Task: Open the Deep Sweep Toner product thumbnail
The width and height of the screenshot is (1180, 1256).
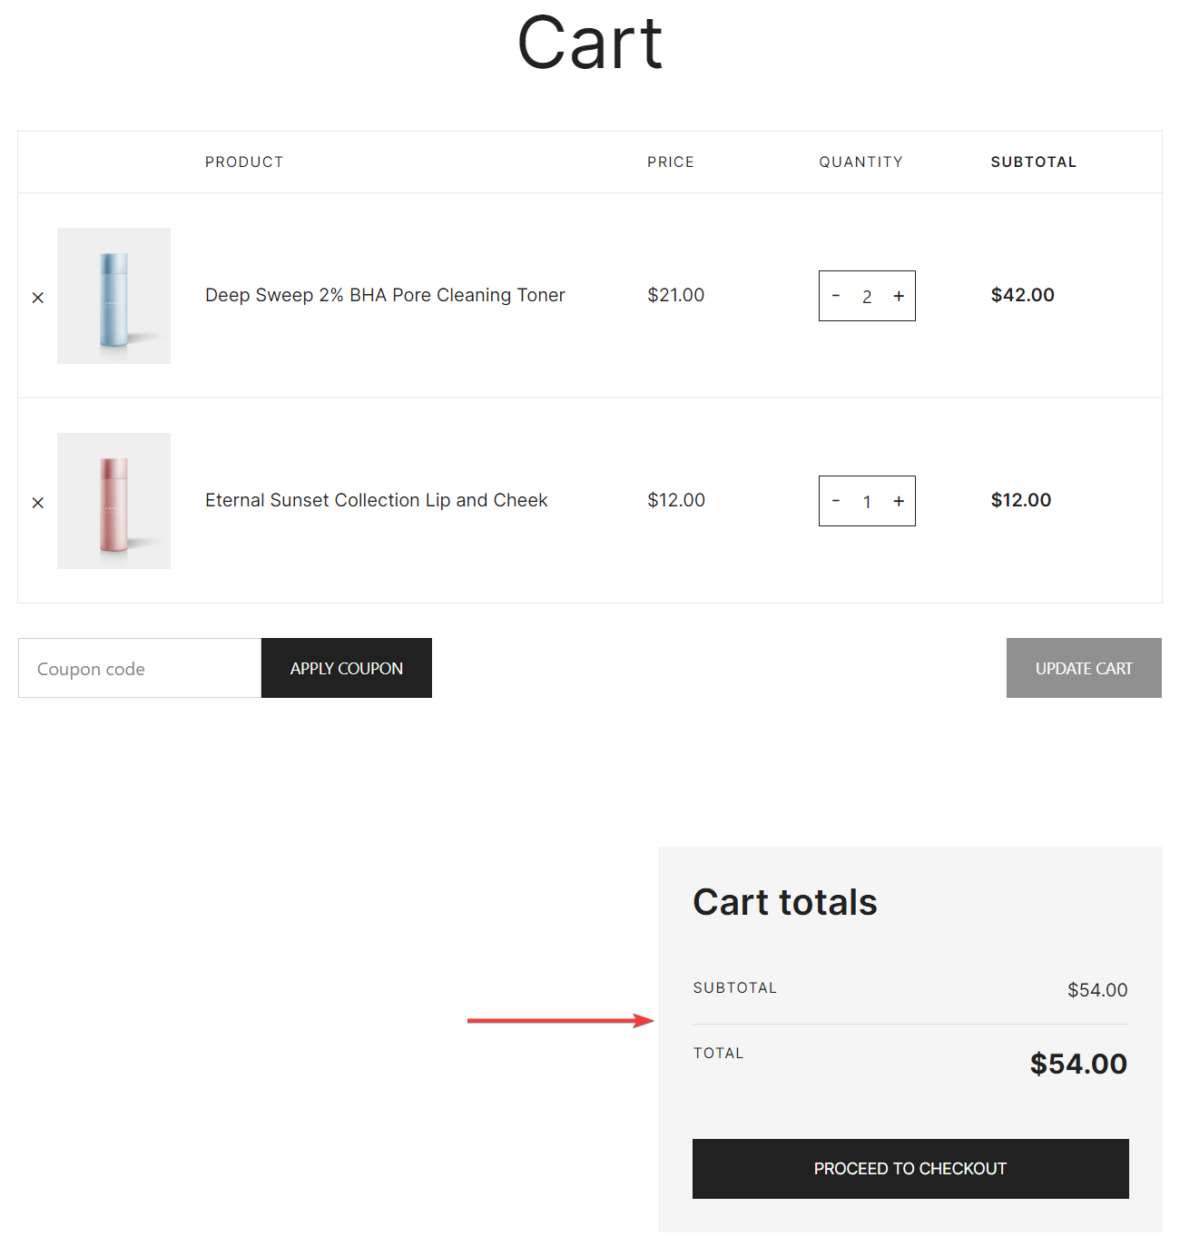Action: point(114,296)
